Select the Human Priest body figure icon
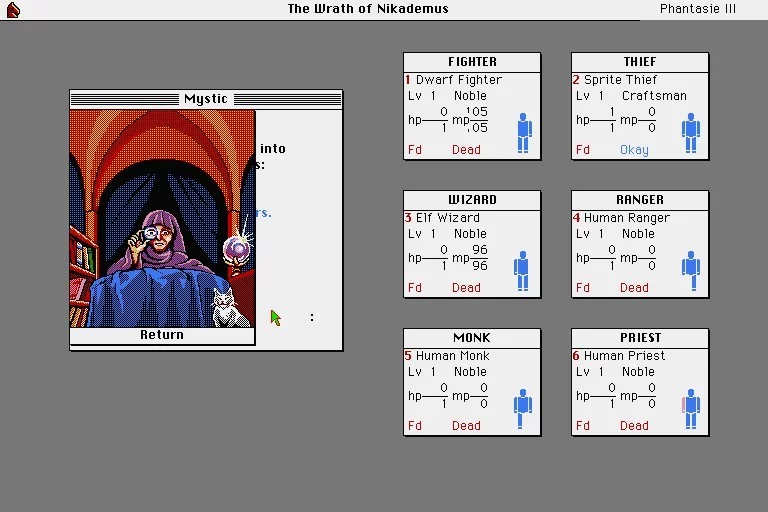This screenshot has height=512, width=768. click(691, 409)
